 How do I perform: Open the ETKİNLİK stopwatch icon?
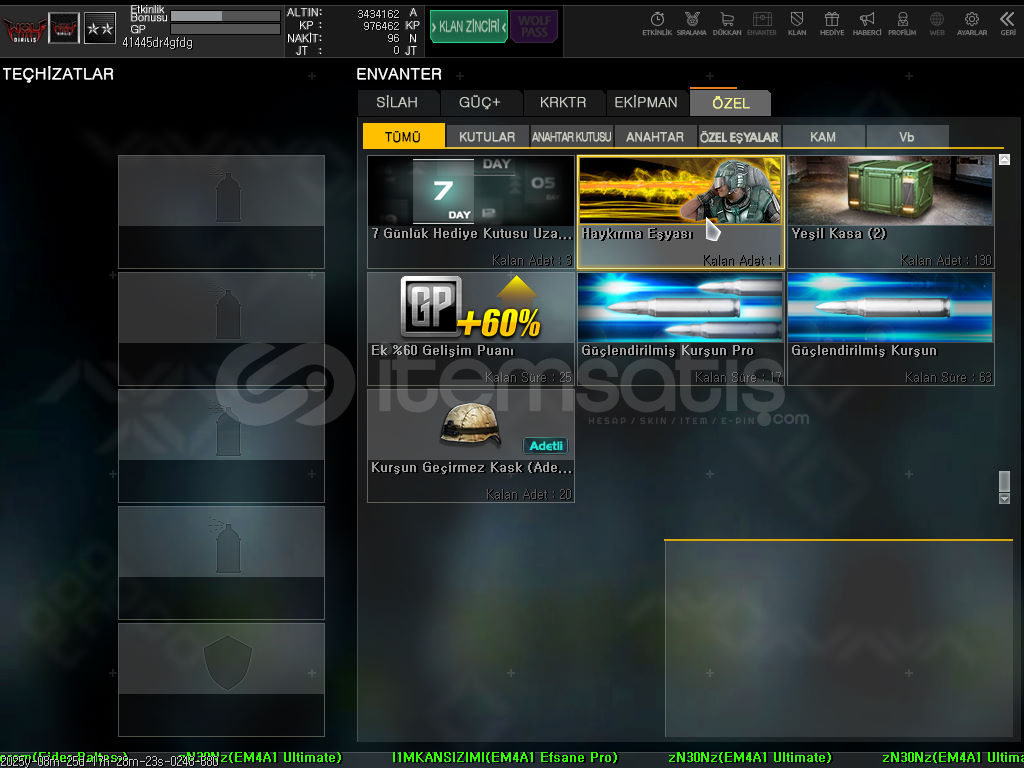click(657, 24)
